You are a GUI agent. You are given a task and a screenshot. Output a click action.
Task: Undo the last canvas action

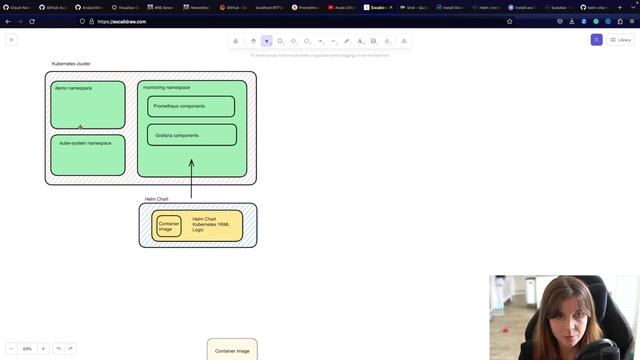click(x=59, y=349)
